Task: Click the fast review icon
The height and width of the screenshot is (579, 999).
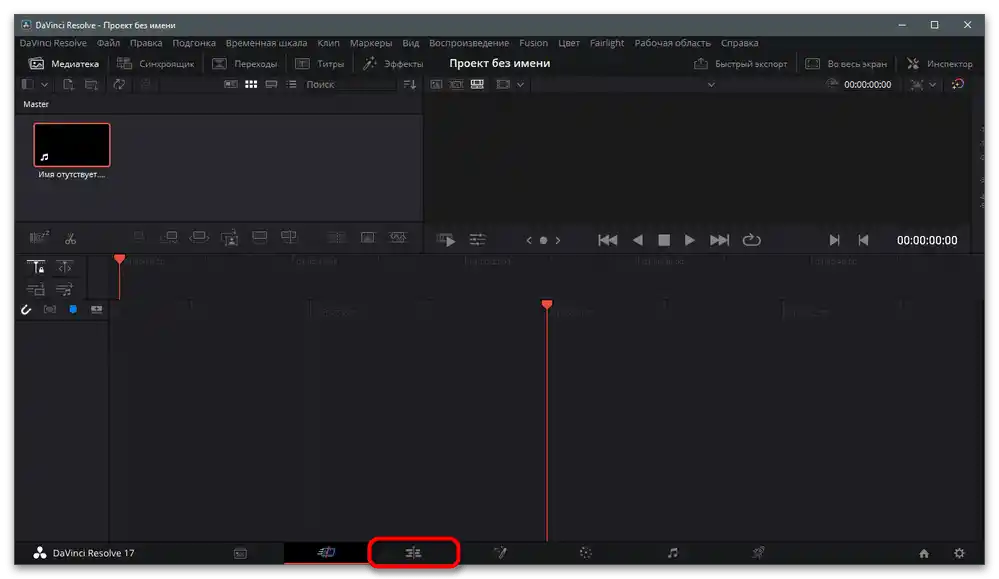Action: (446, 240)
